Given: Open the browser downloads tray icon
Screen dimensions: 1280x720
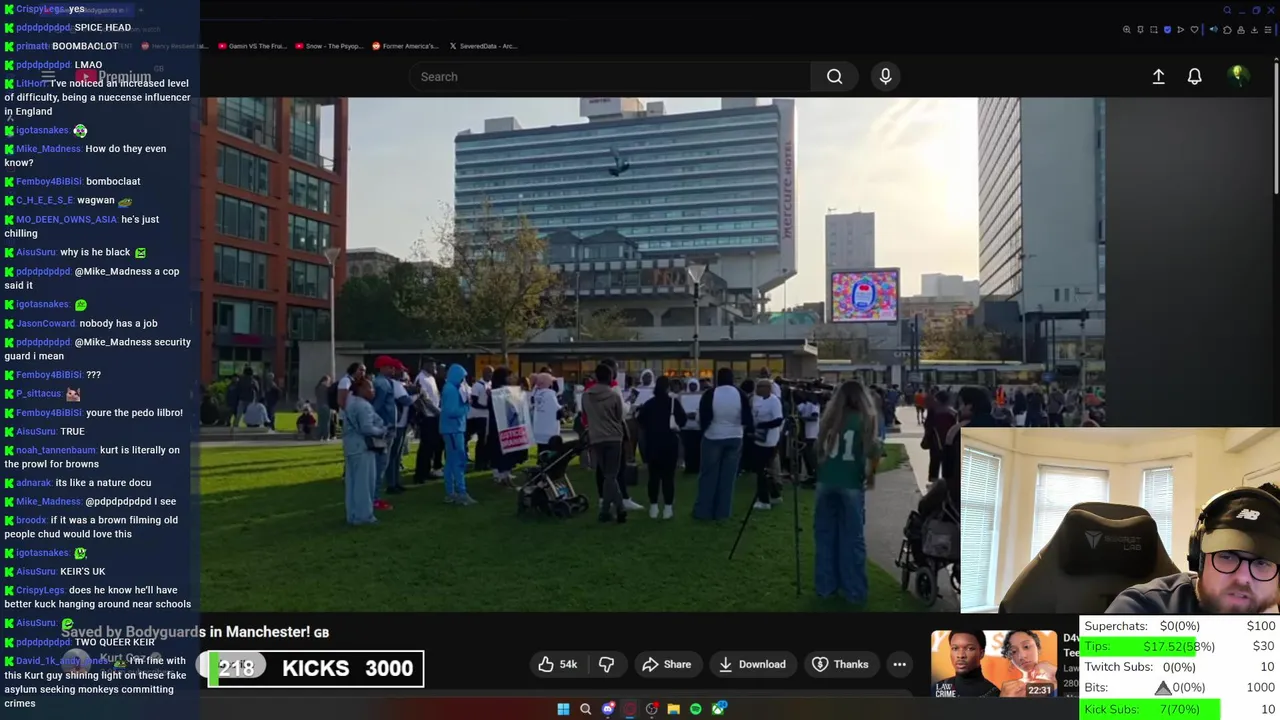Looking at the screenshot, I should tap(1254, 29).
